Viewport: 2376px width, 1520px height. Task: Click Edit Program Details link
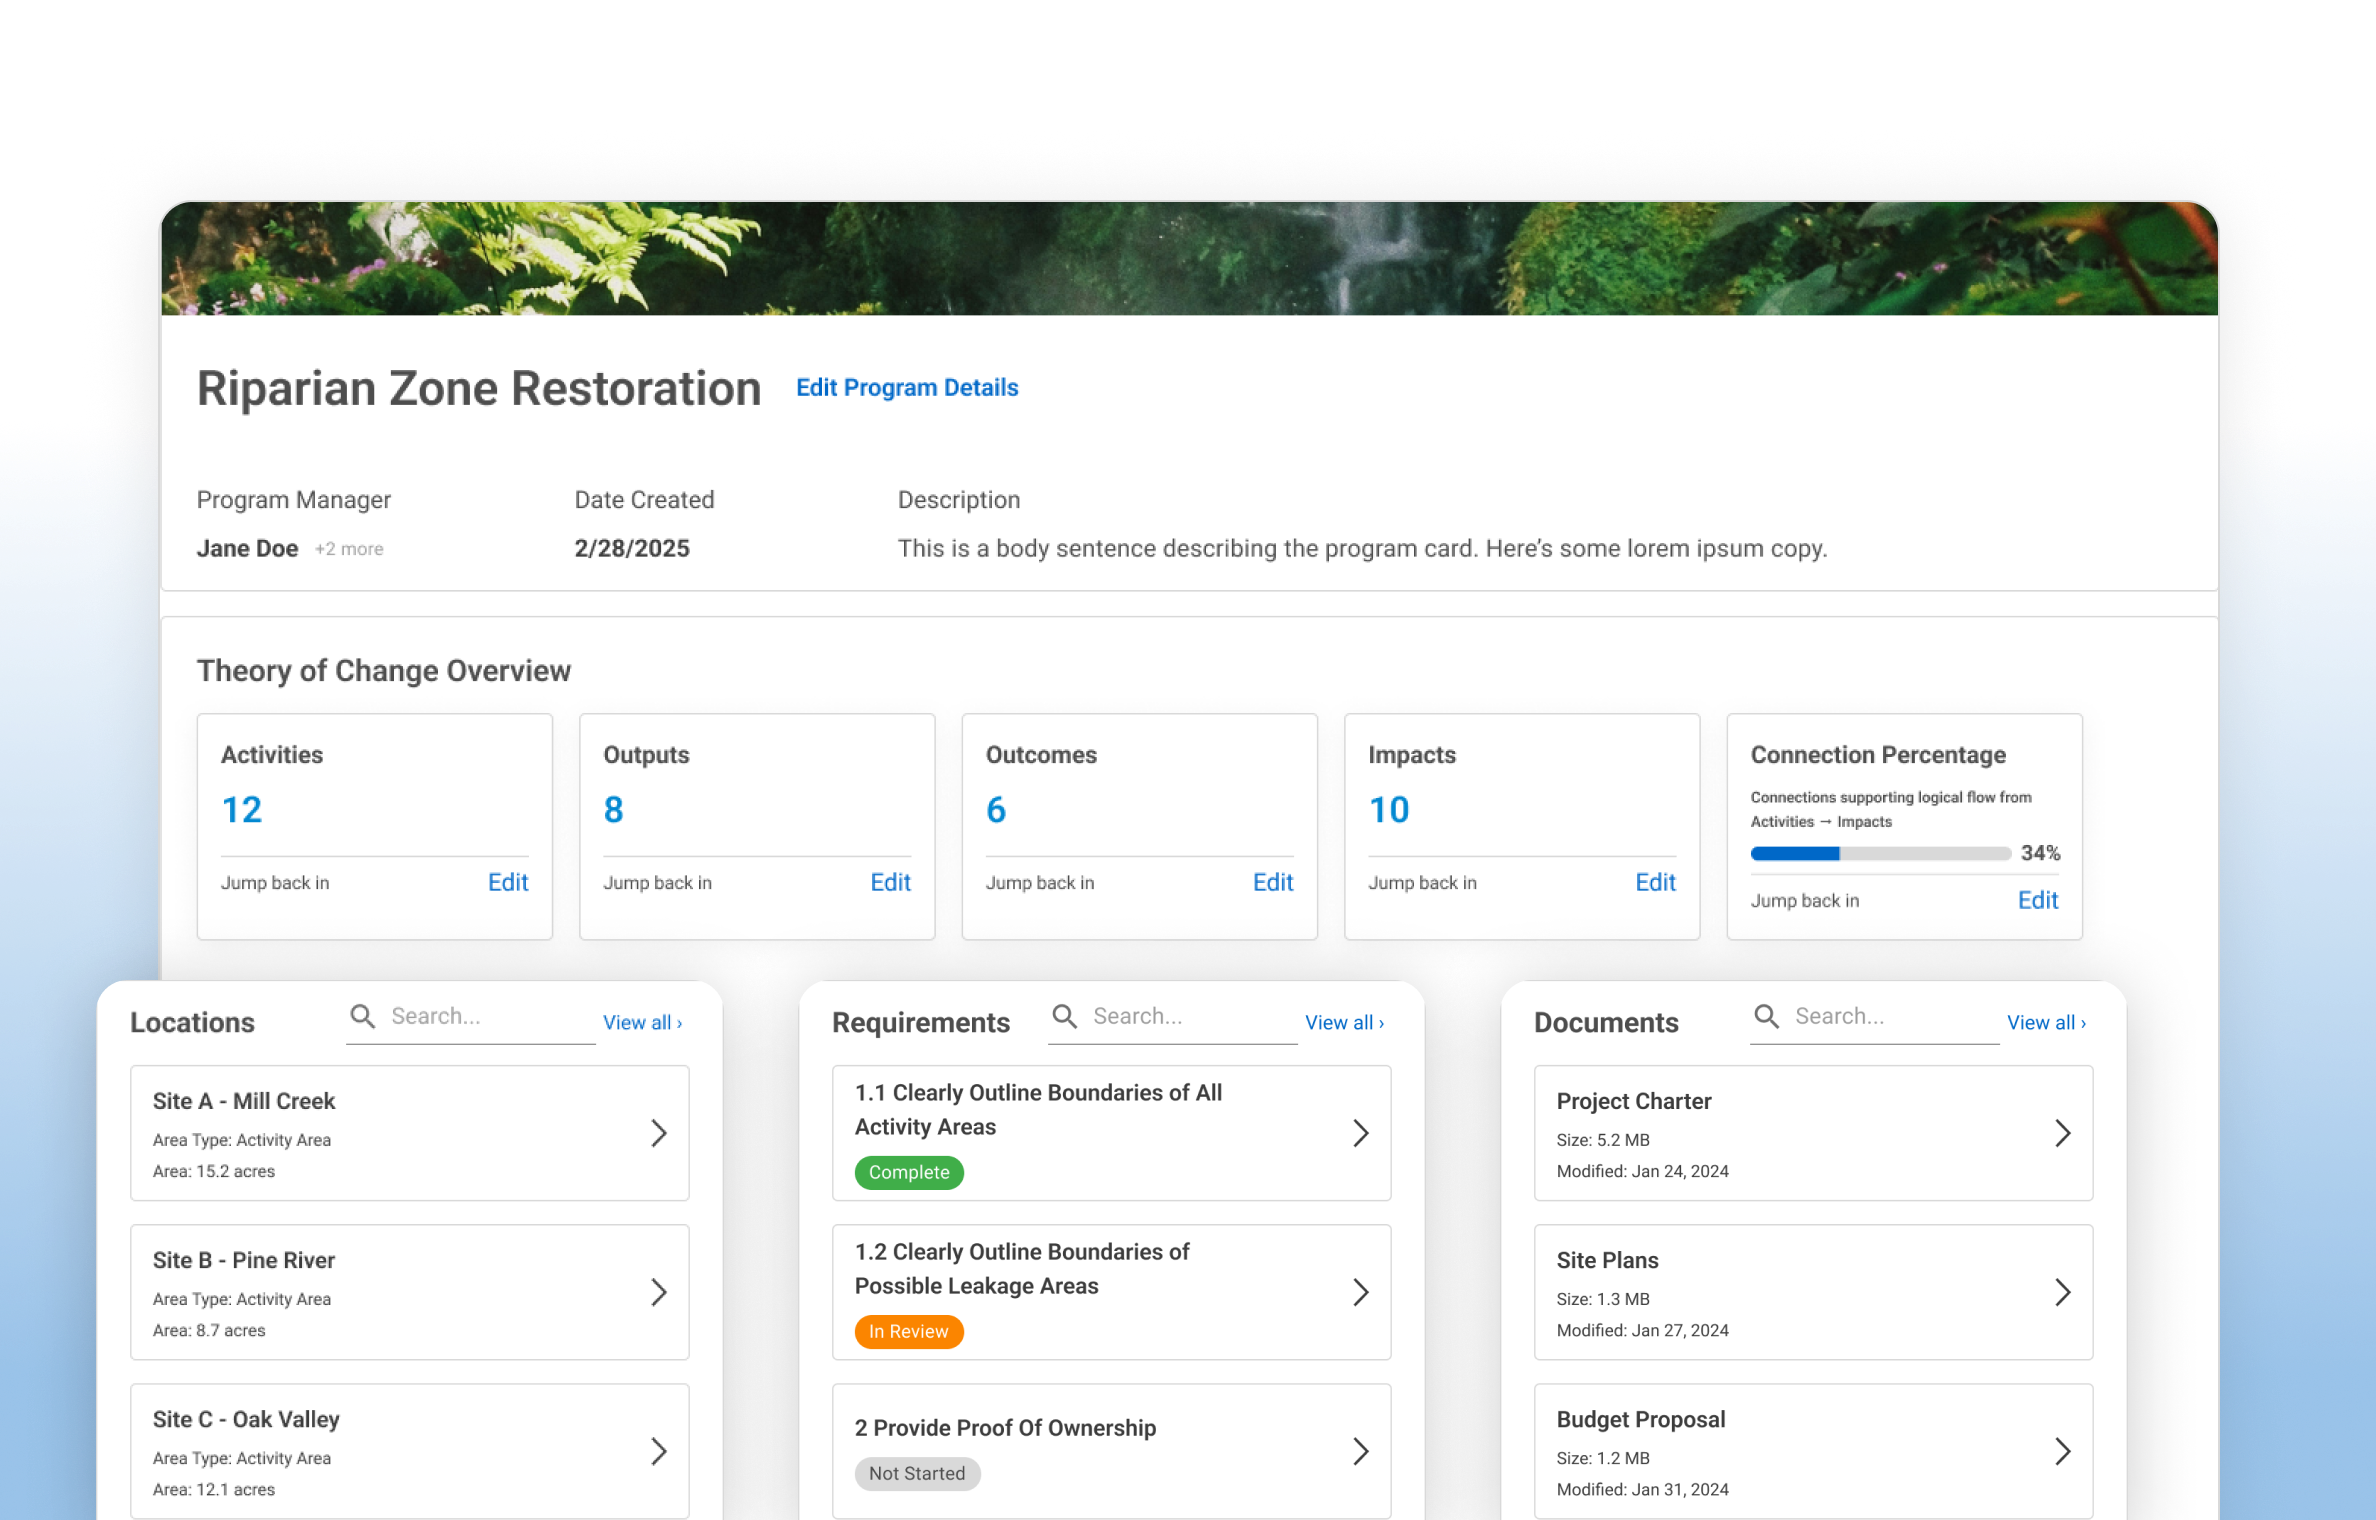point(906,388)
